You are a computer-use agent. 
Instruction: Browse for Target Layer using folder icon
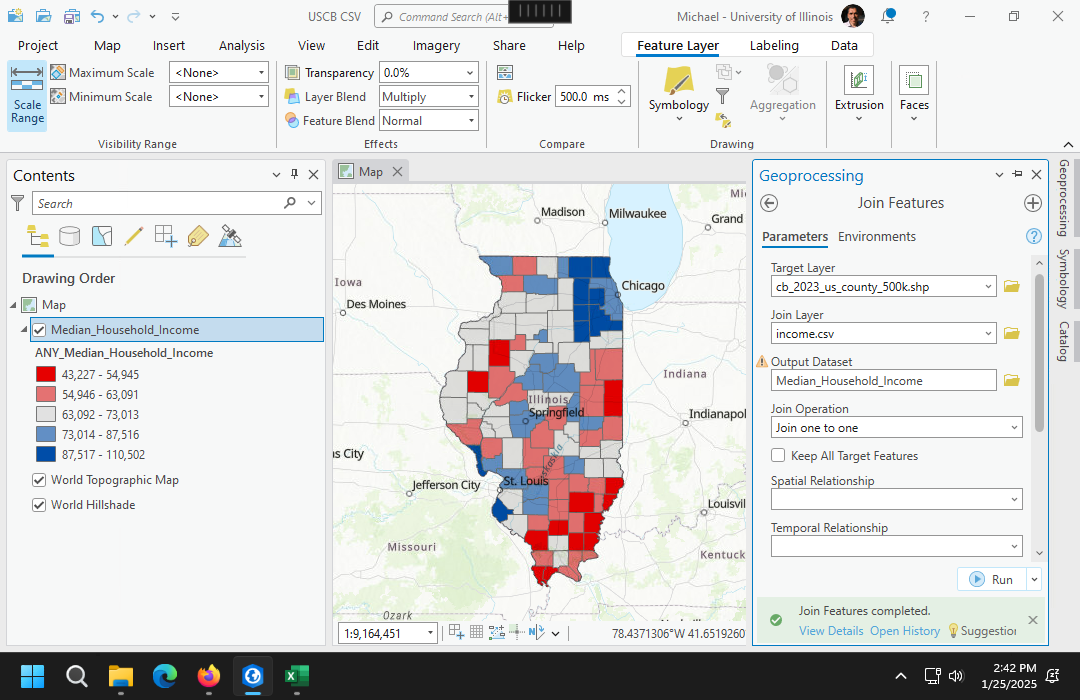(x=1012, y=287)
